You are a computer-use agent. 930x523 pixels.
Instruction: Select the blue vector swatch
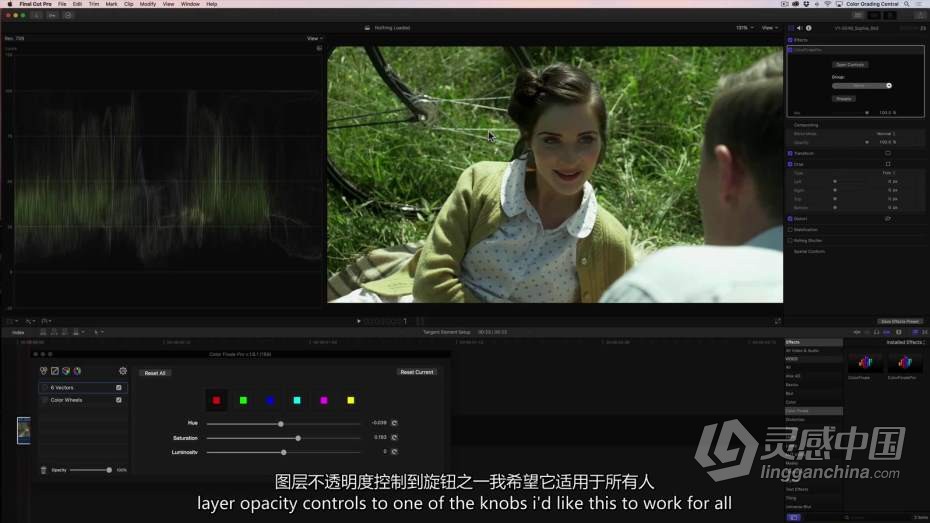click(x=270, y=401)
